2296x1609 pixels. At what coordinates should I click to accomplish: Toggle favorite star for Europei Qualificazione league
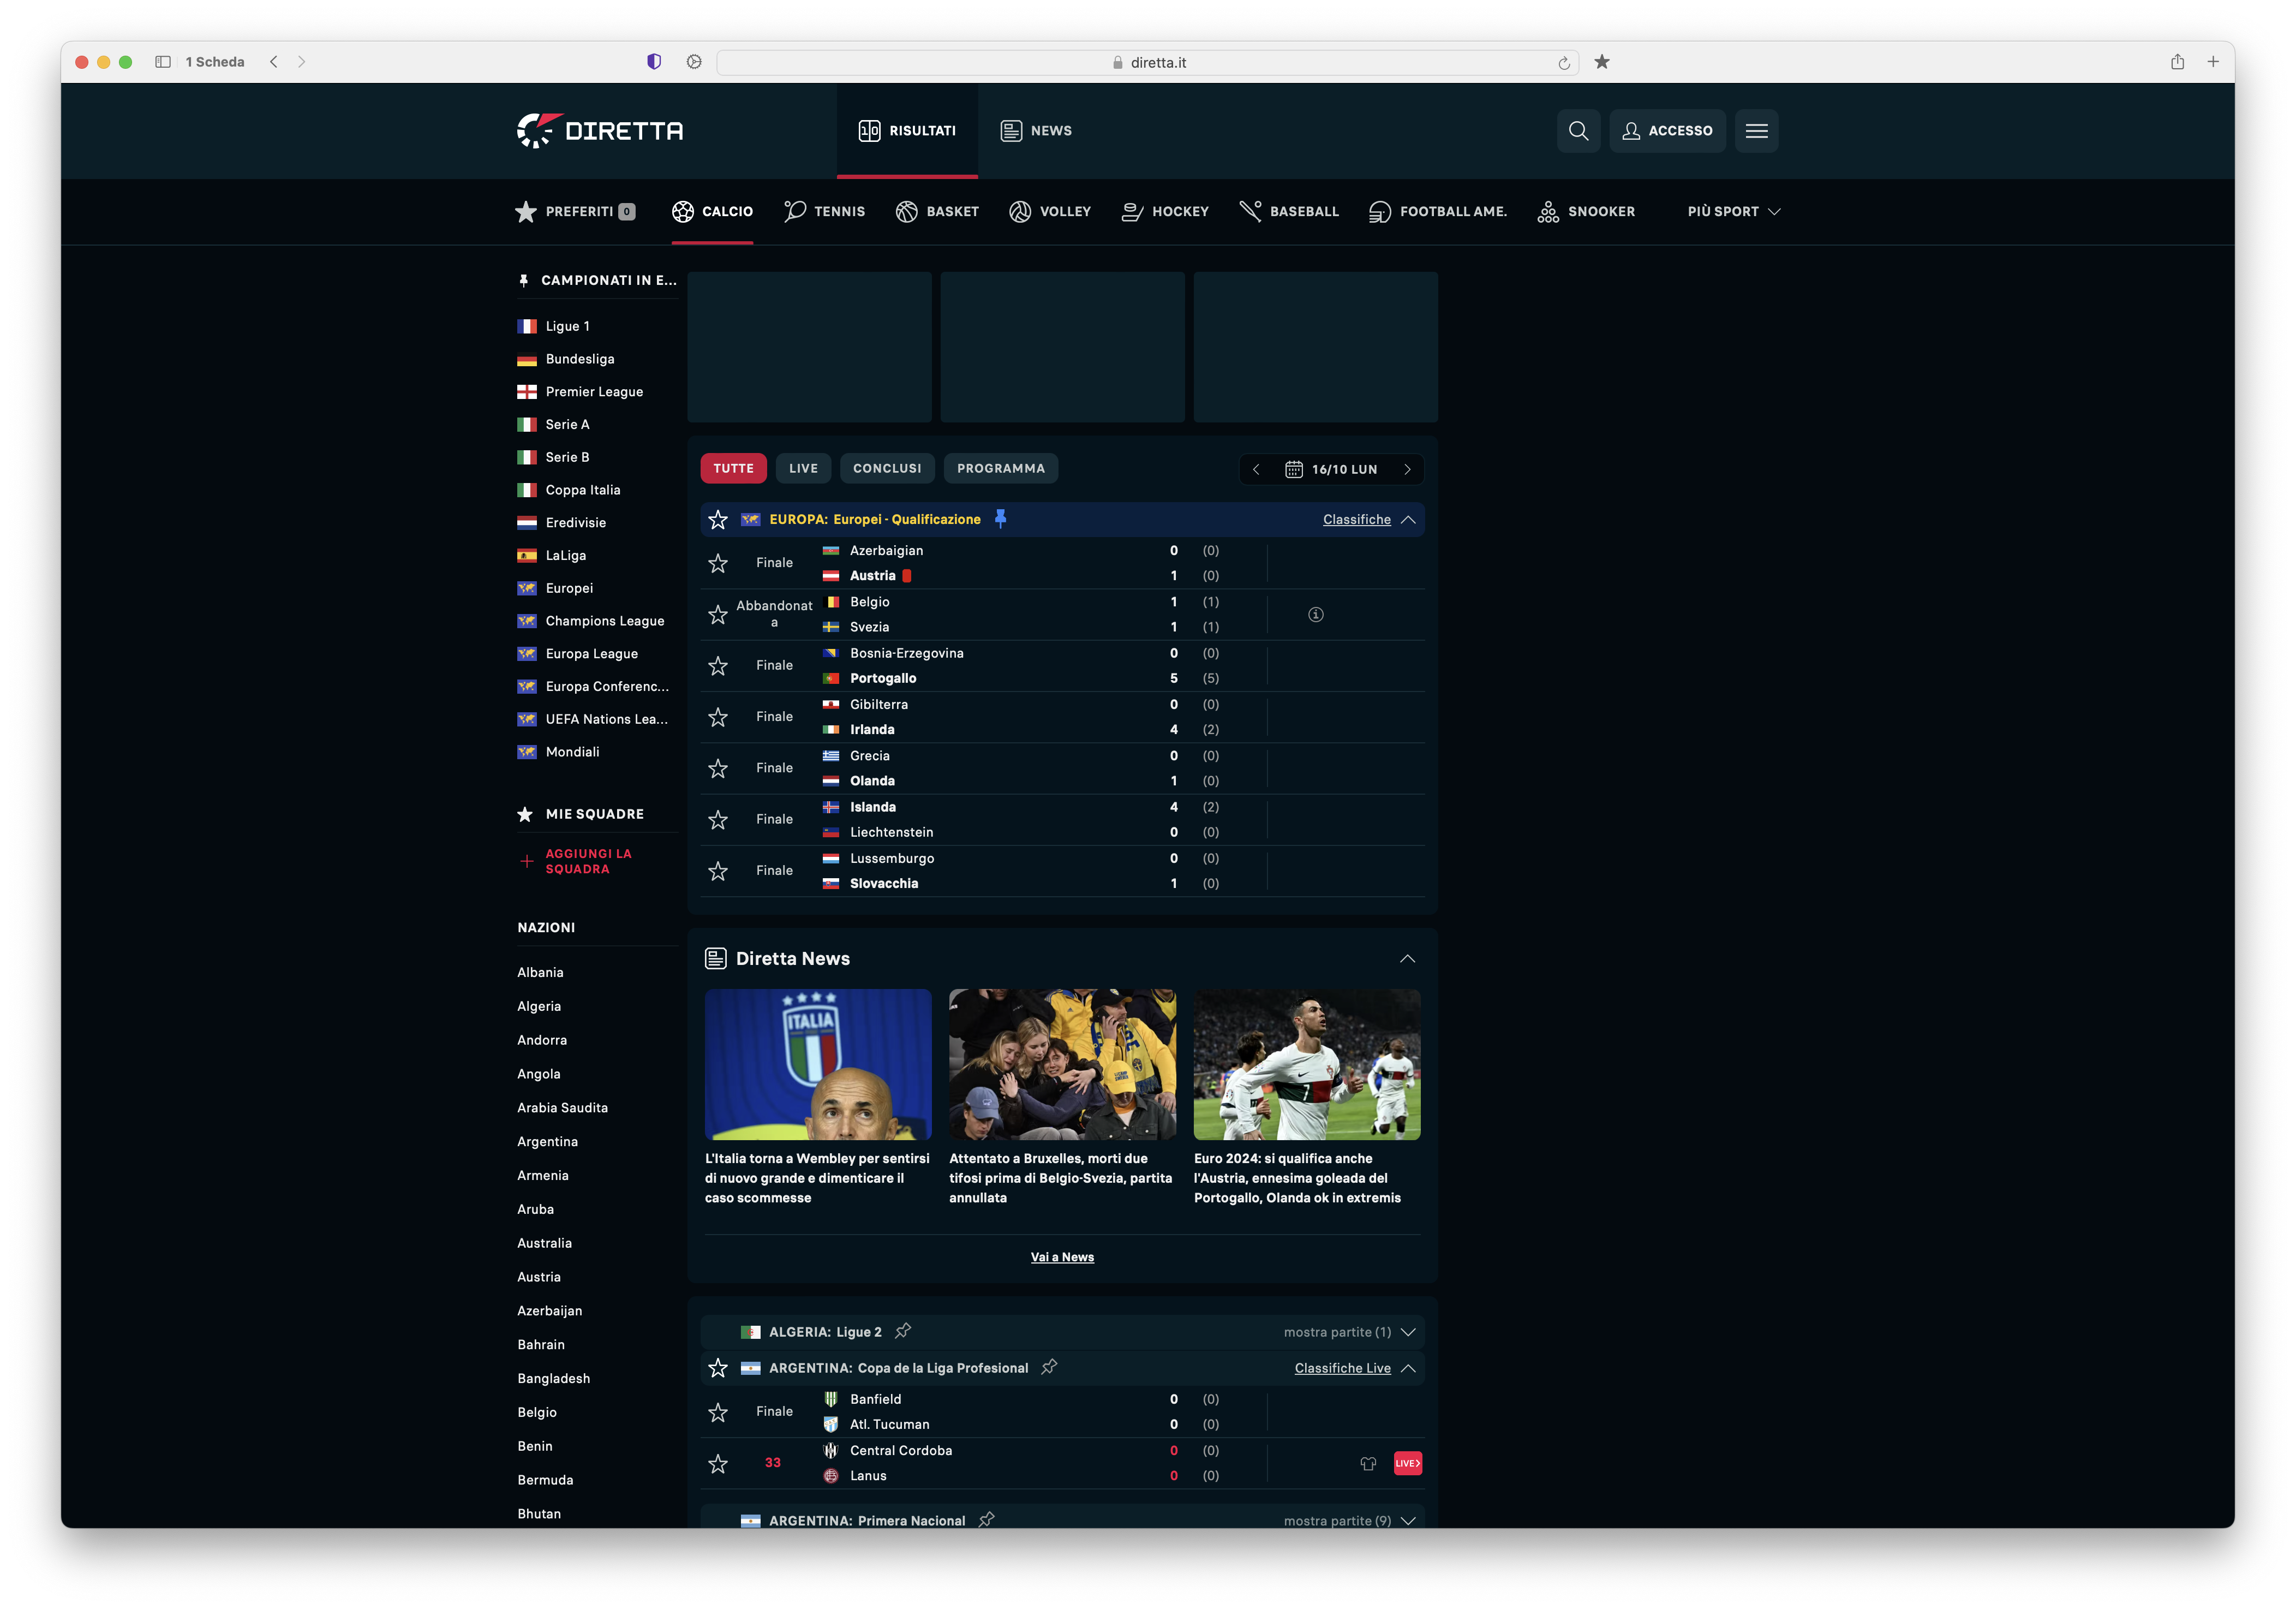[x=718, y=519]
